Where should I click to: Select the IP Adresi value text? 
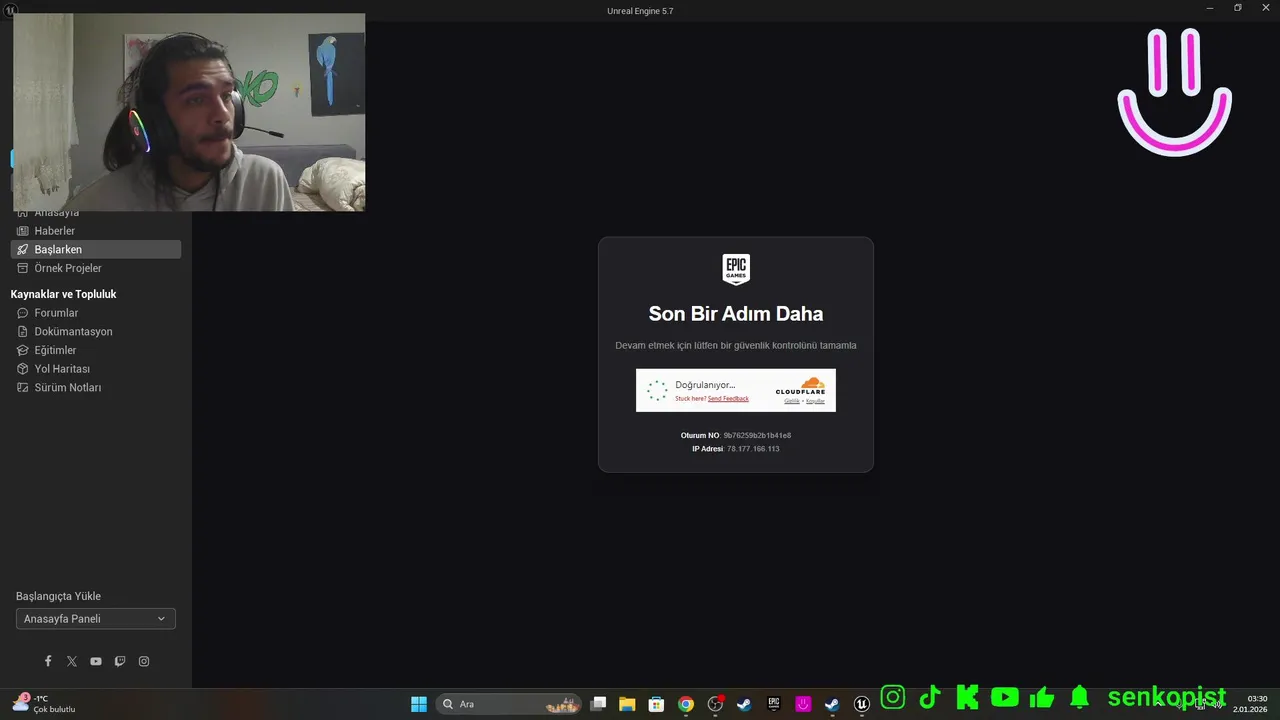click(753, 449)
